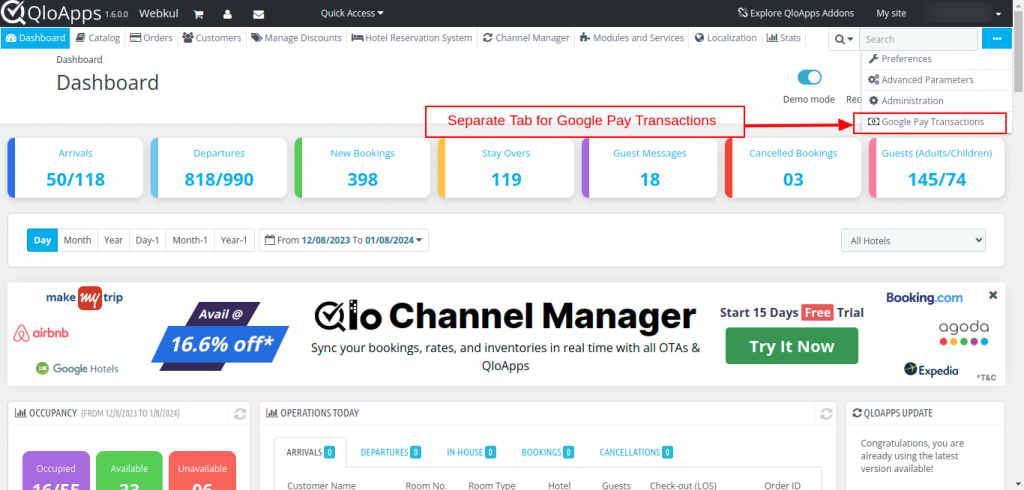Click the Agoda logo in banner
The height and width of the screenshot is (490, 1024).
tap(963, 333)
